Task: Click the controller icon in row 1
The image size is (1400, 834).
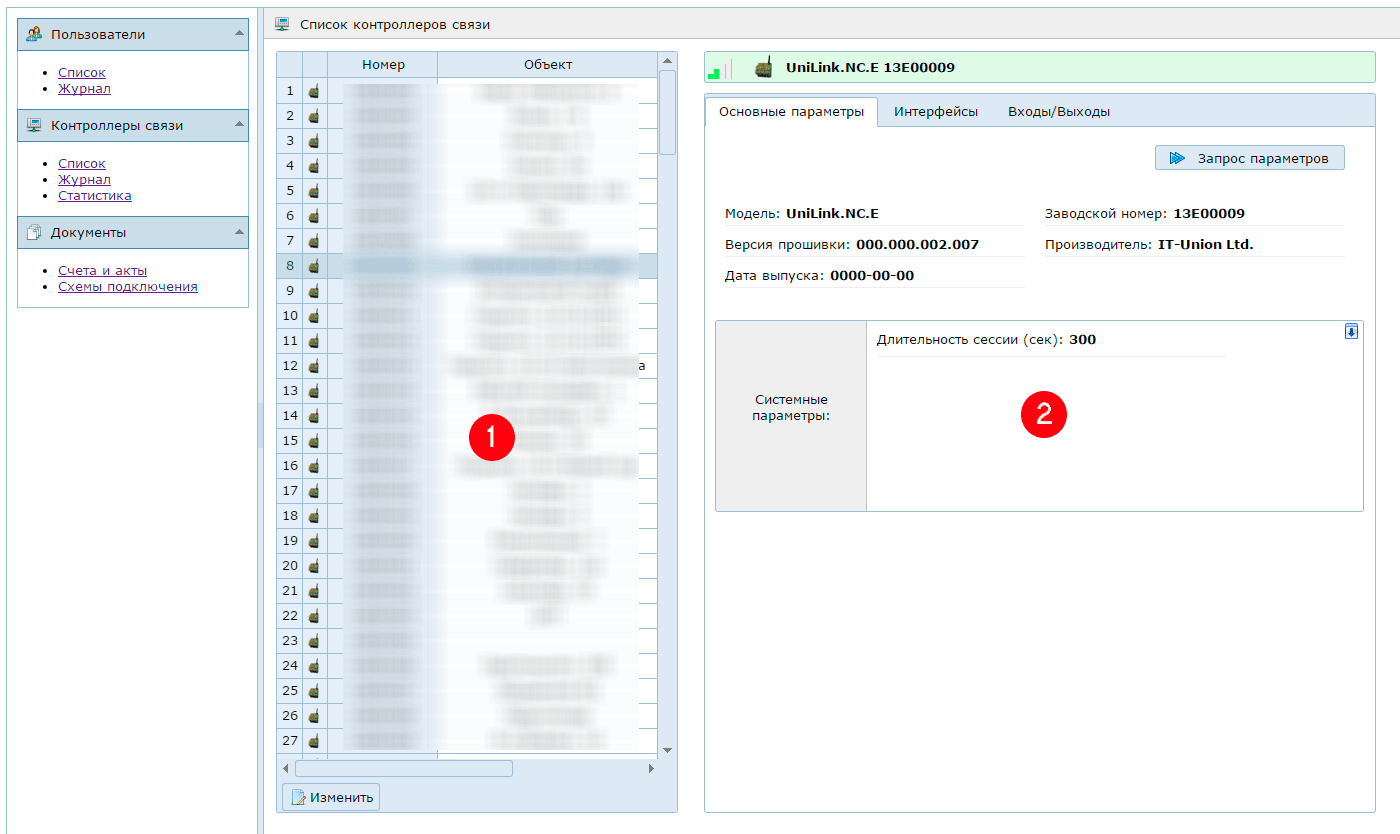Action: click(x=314, y=91)
